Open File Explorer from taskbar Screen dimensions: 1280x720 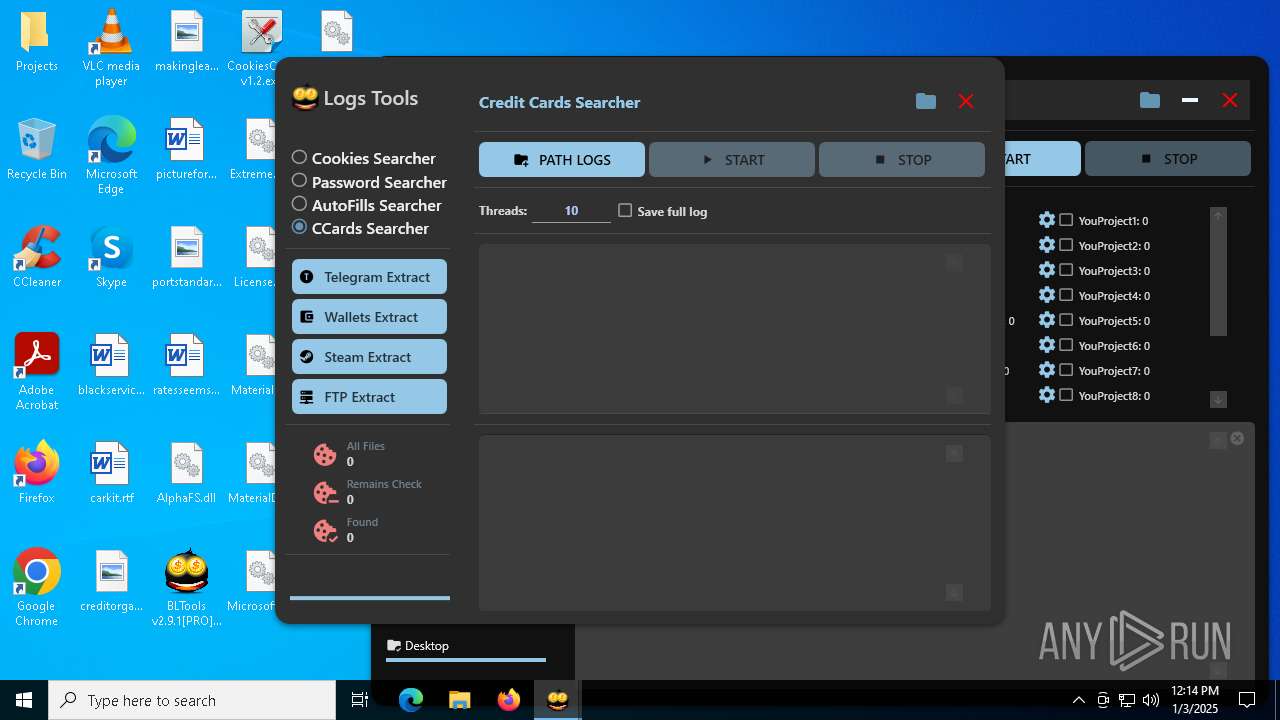[x=460, y=700]
